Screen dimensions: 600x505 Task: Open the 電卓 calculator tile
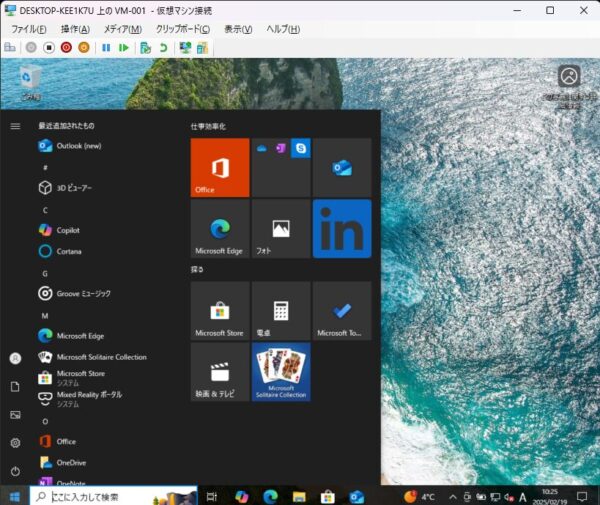point(281,311)
